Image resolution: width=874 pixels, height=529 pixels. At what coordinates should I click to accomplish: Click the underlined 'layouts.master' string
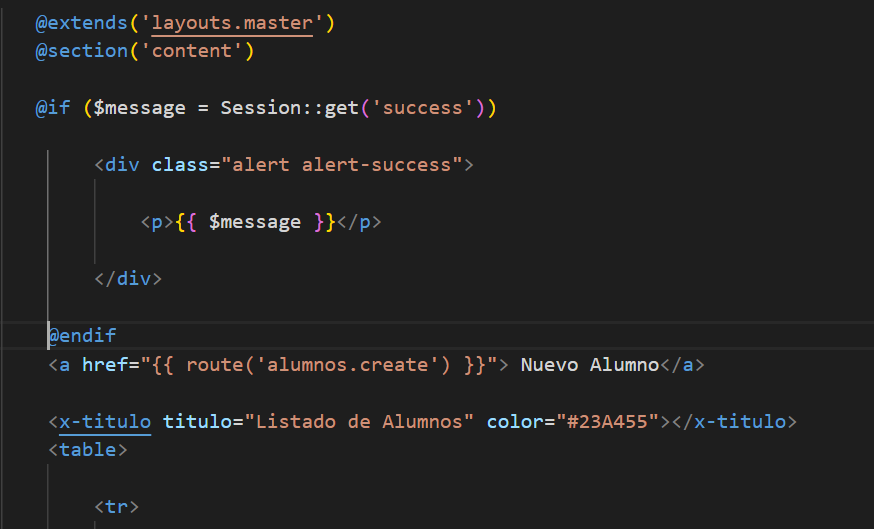pos(231,23)
